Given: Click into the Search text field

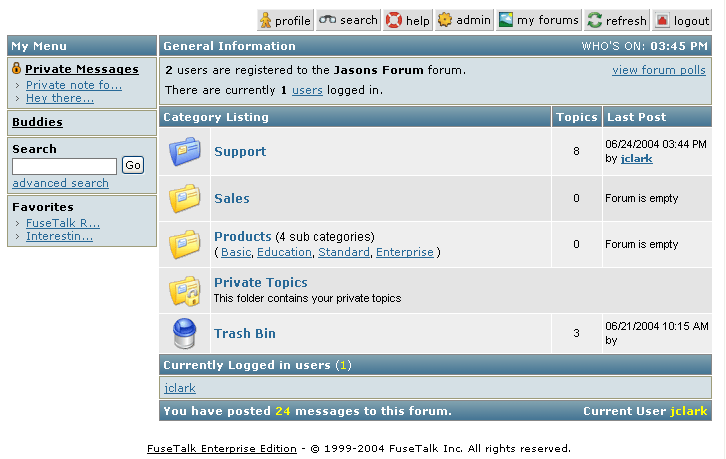Looking at the screenshot, I should (x=64, y=166).
